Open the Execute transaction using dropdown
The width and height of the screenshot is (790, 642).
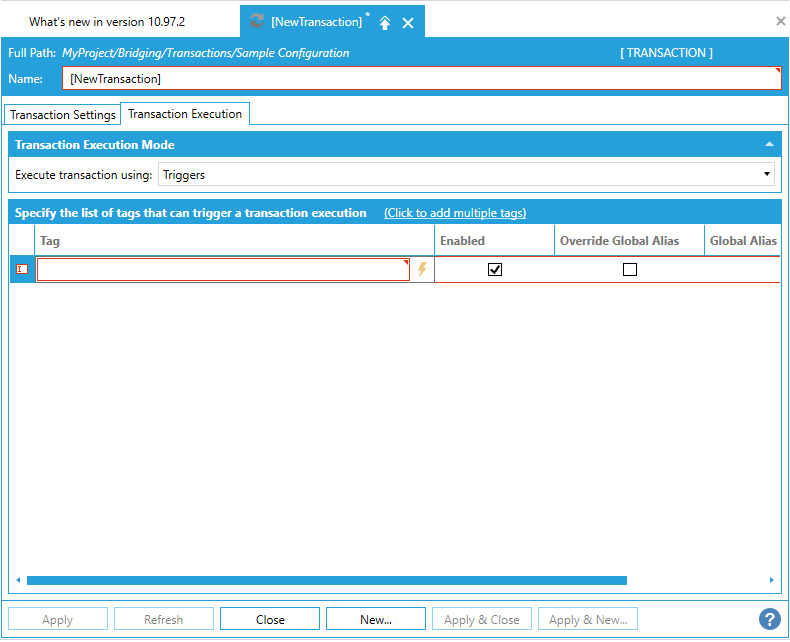[467, 174]
